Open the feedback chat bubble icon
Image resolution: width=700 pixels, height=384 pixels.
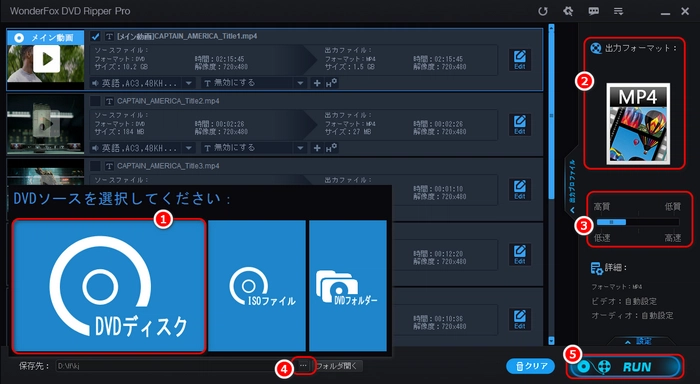[593, 11]
